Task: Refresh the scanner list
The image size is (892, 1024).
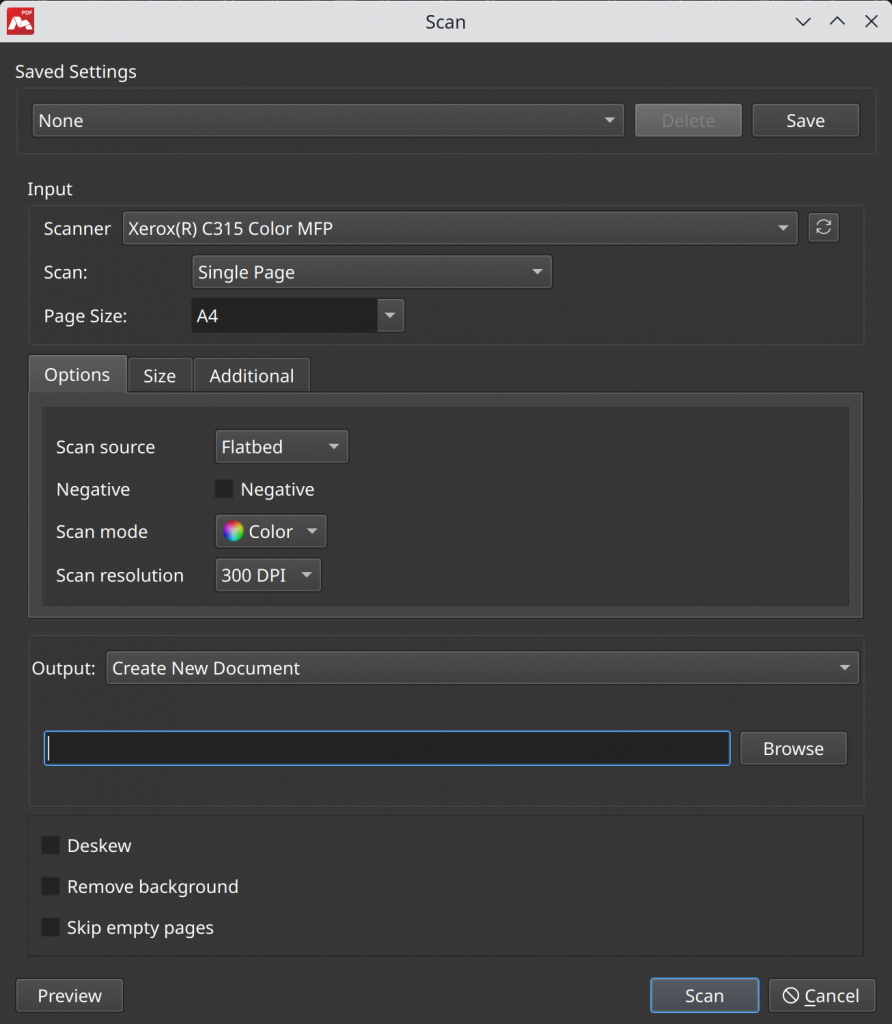Action: (x=822, y=227)
